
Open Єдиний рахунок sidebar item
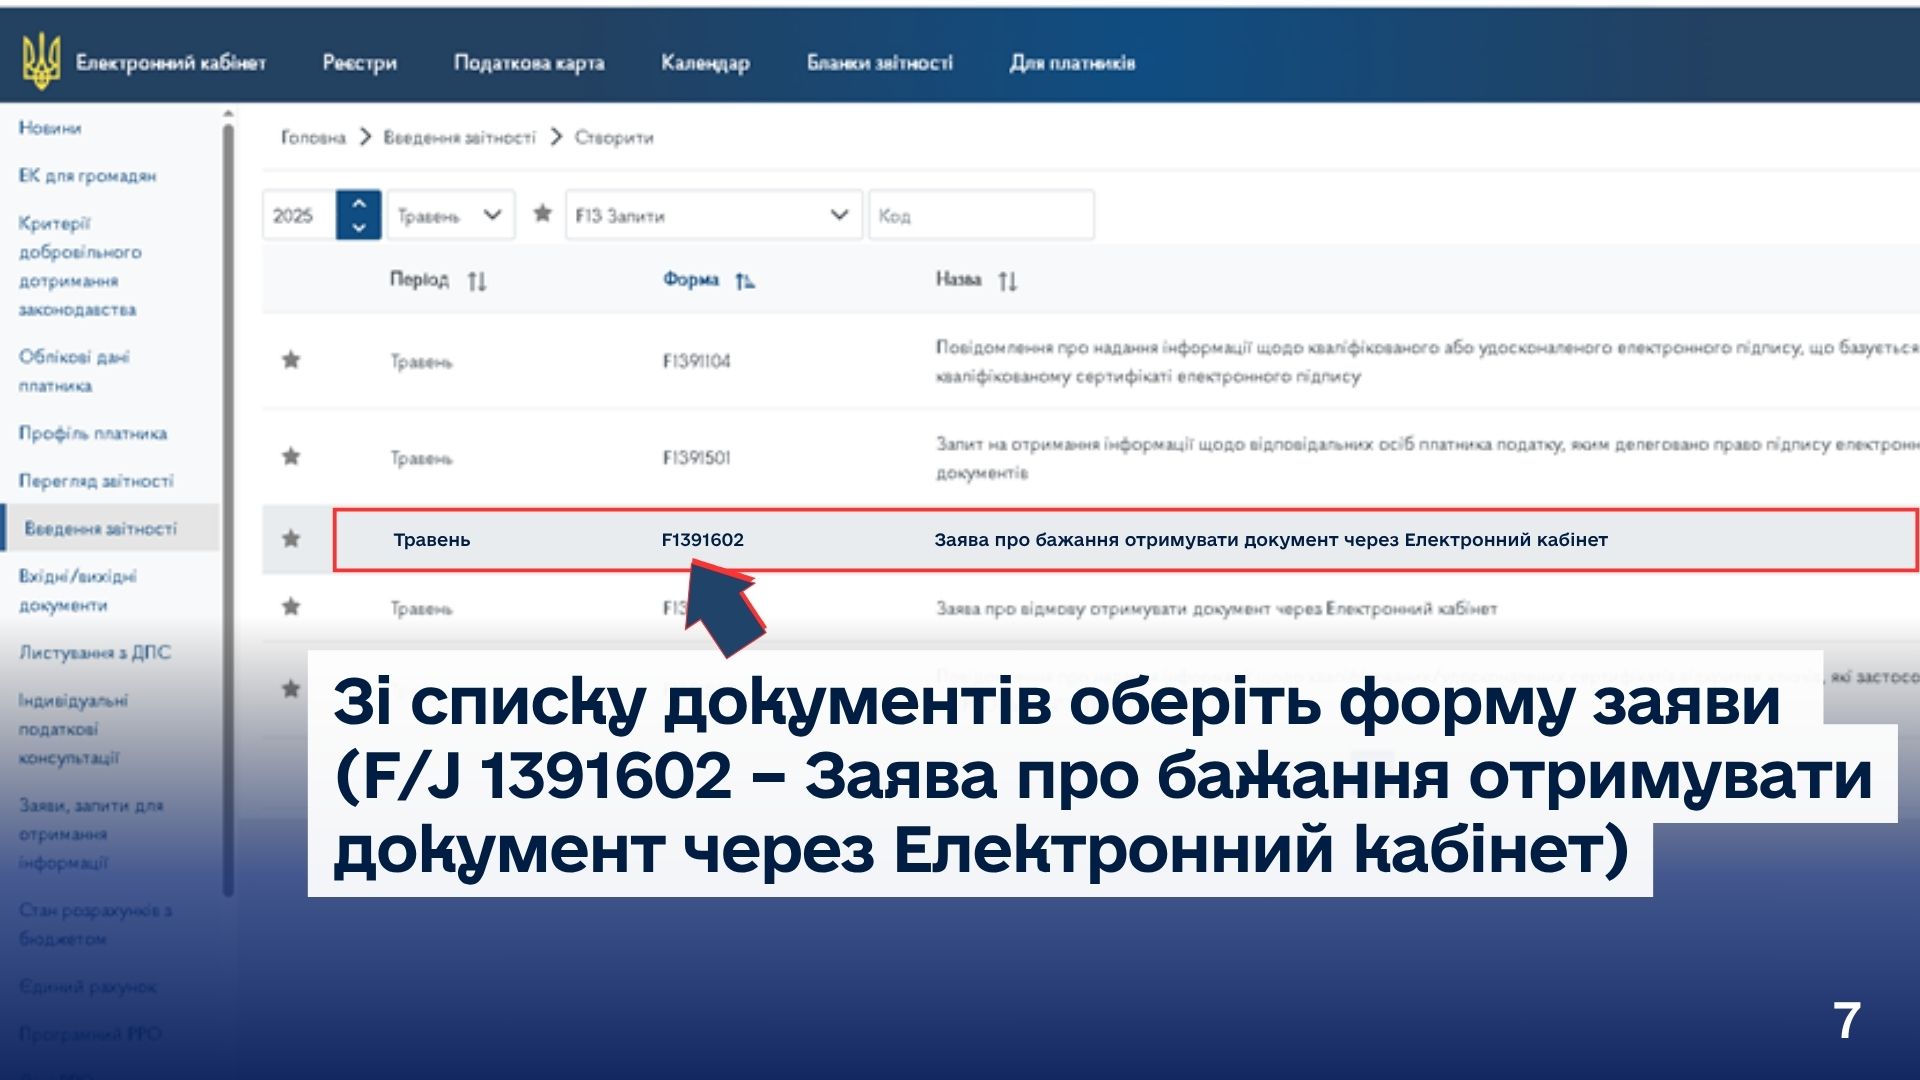point(88,987)
